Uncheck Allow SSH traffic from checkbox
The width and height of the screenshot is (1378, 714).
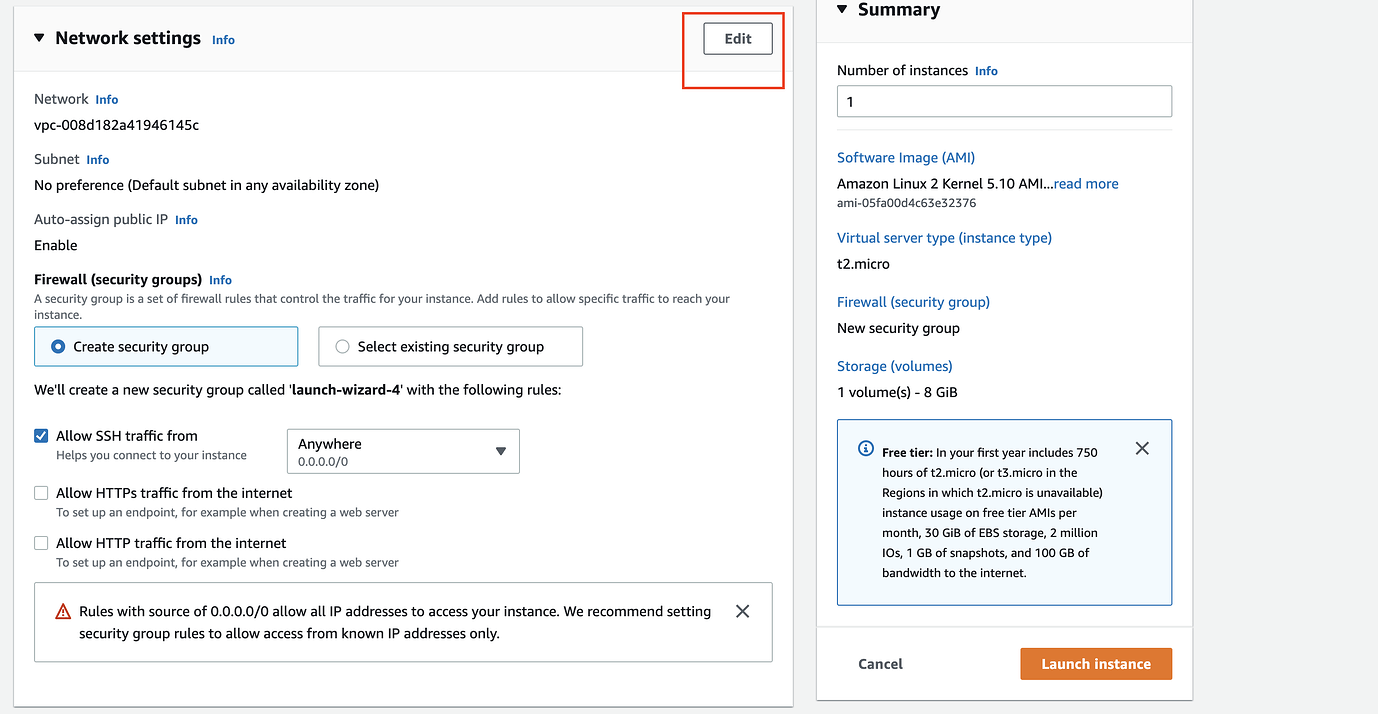coord(41,436)
